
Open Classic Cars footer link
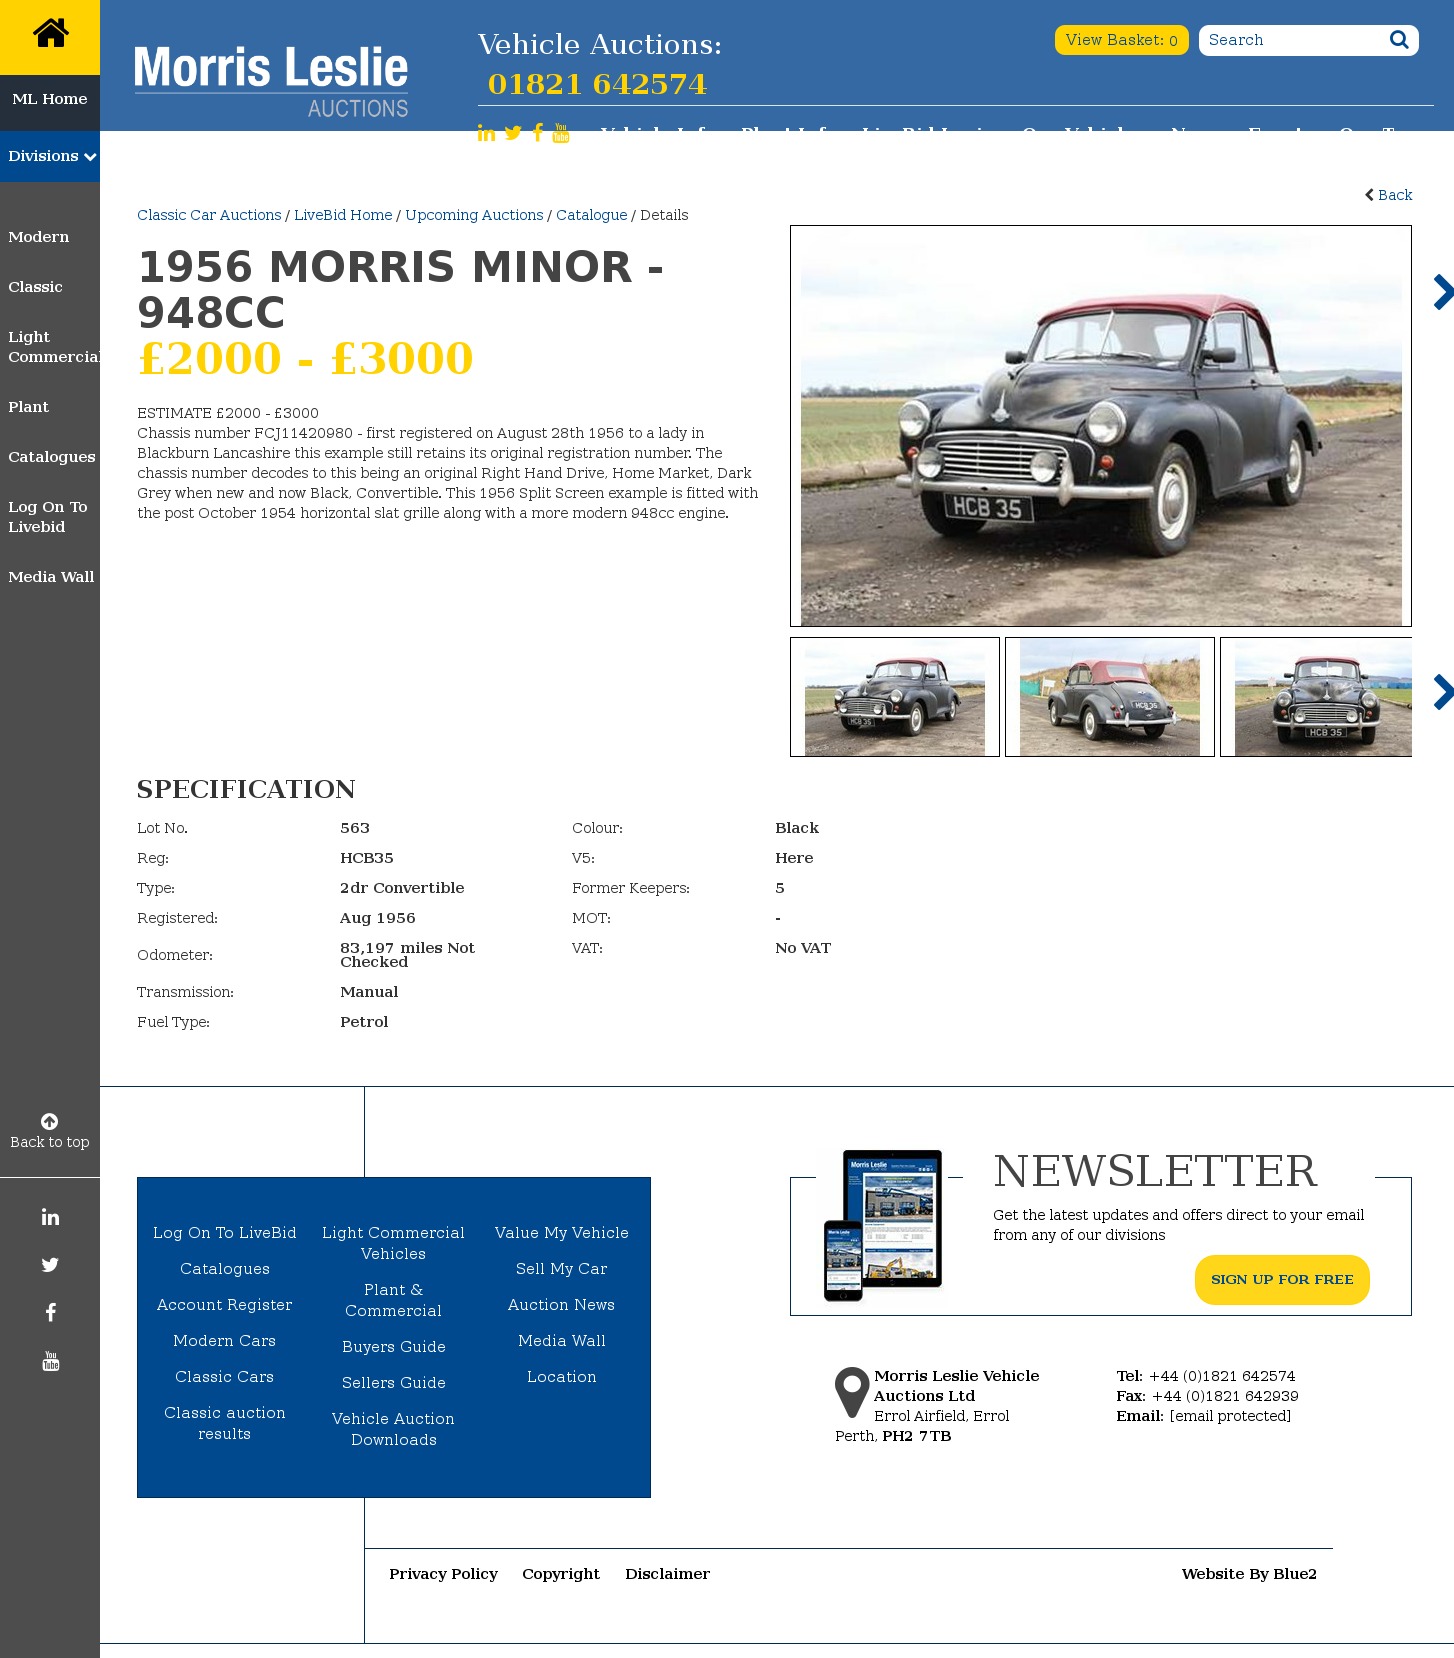pyautogui.click(x=225, y=1377)
